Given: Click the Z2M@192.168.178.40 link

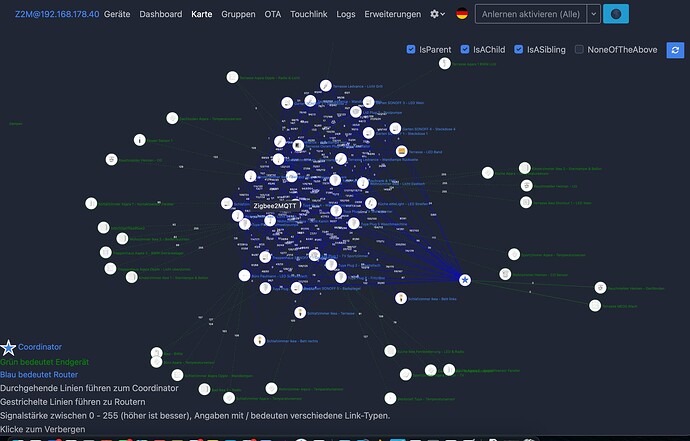Looking at the screenshot, I should (x=57, y=14).
